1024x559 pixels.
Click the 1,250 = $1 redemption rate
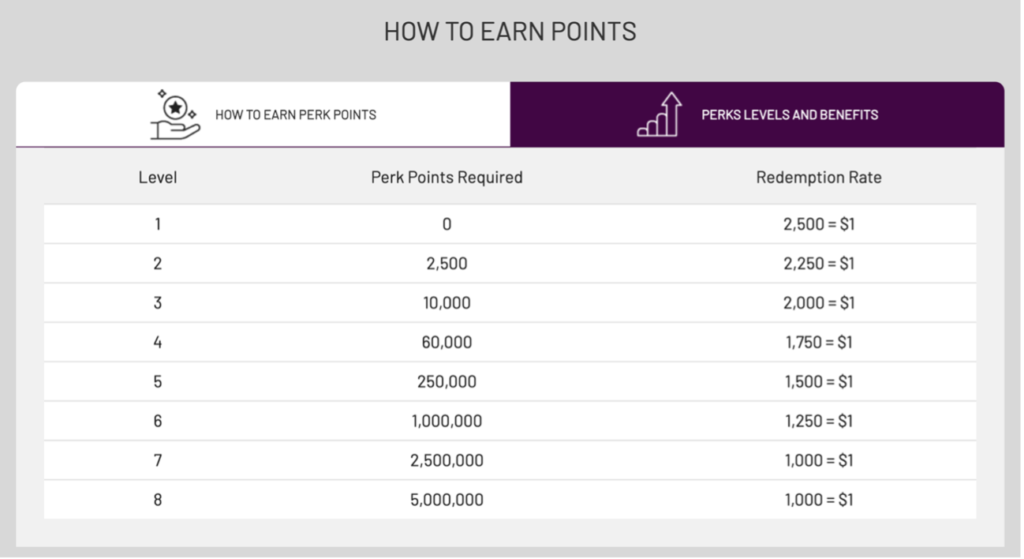click(x=819, y=421)
